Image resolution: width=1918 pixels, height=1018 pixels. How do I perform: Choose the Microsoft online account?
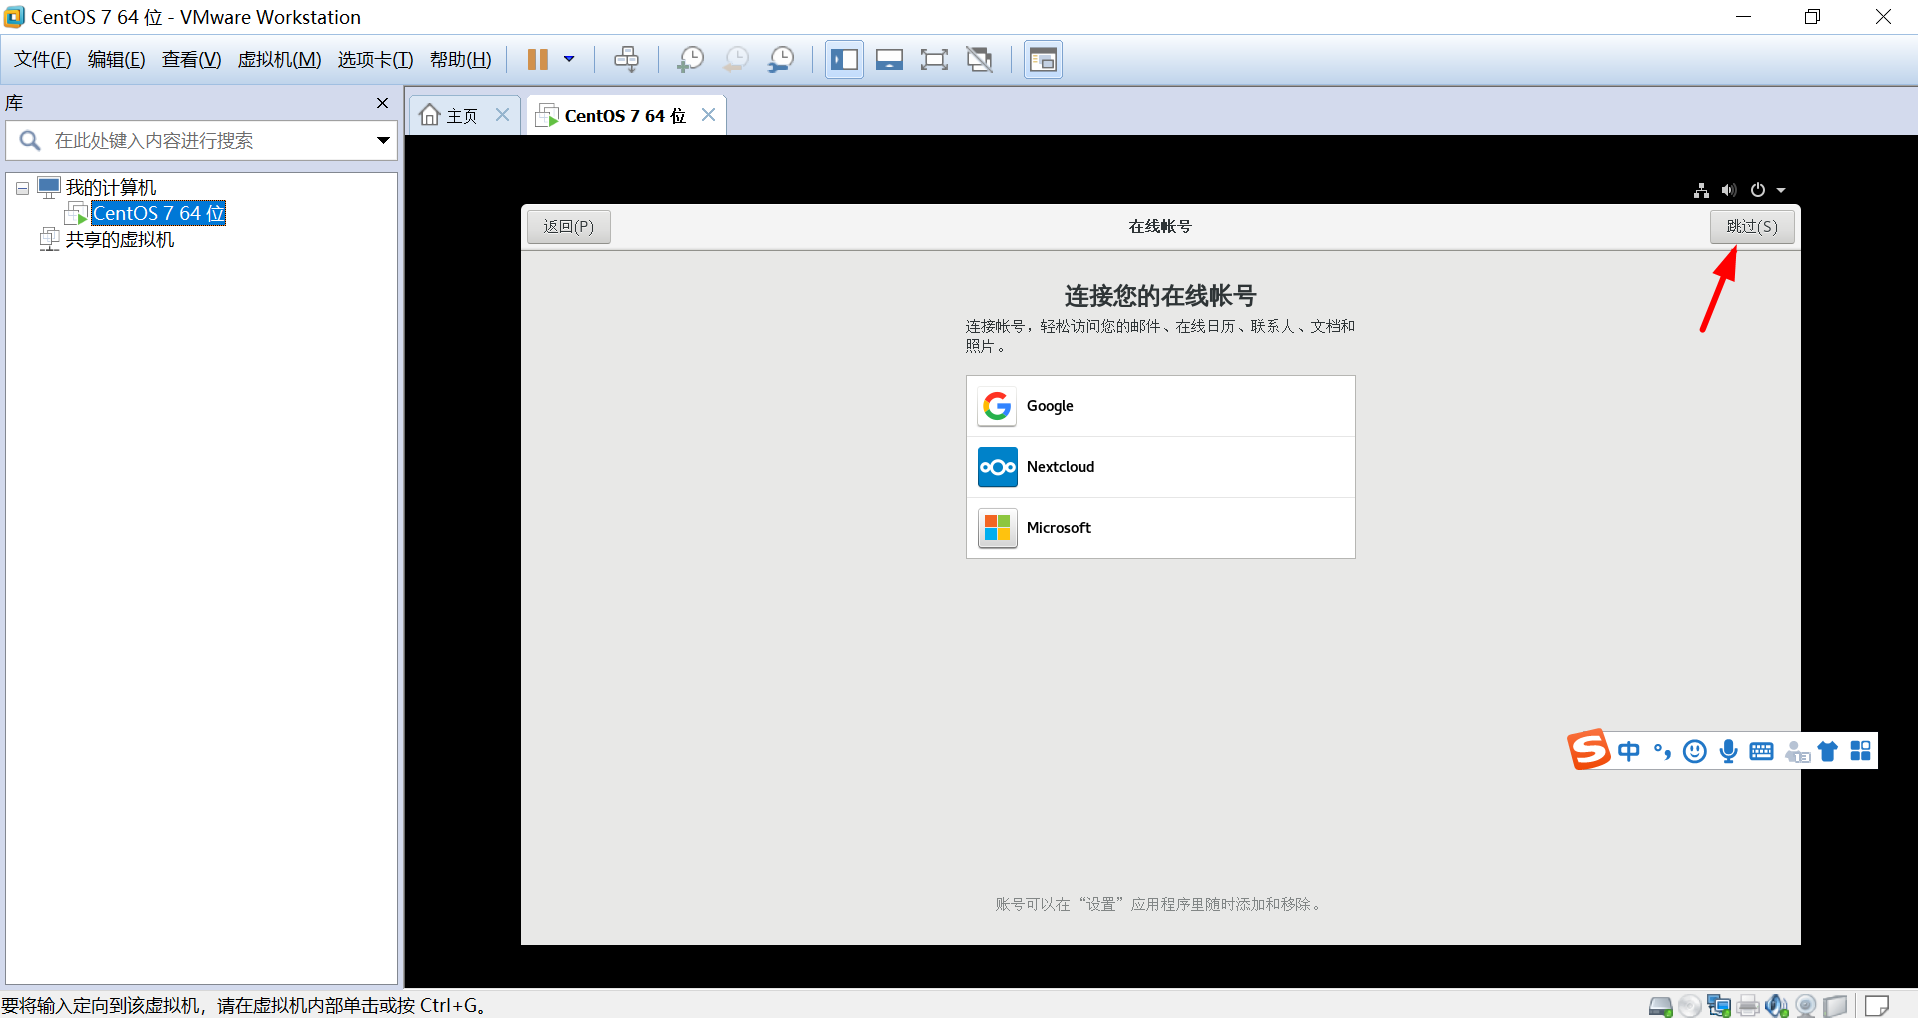(1160, 528)
